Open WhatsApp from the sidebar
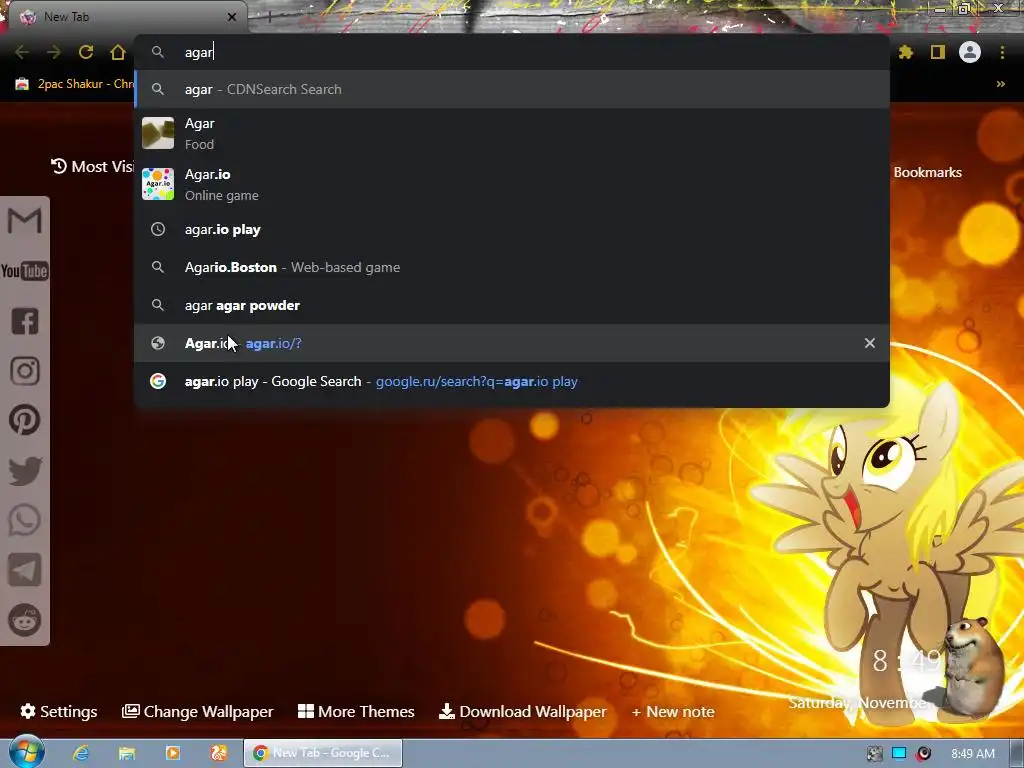 [x=25, y=520]
